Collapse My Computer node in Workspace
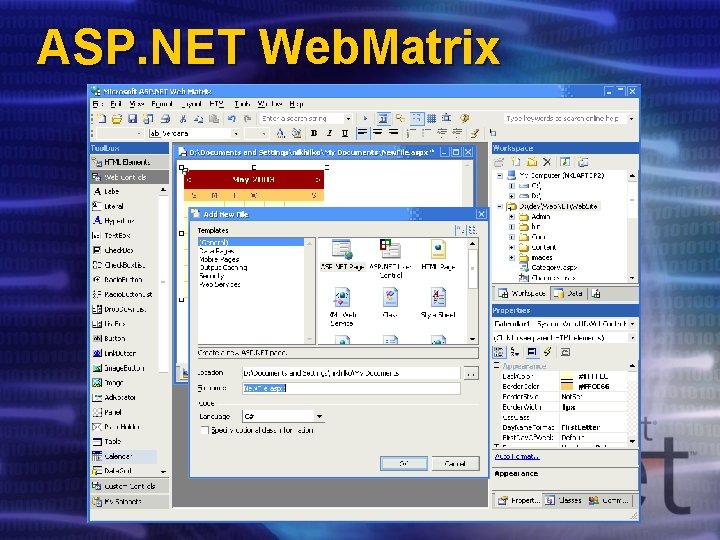The width and height of the screenshot is (720, 540). (500, 175)
